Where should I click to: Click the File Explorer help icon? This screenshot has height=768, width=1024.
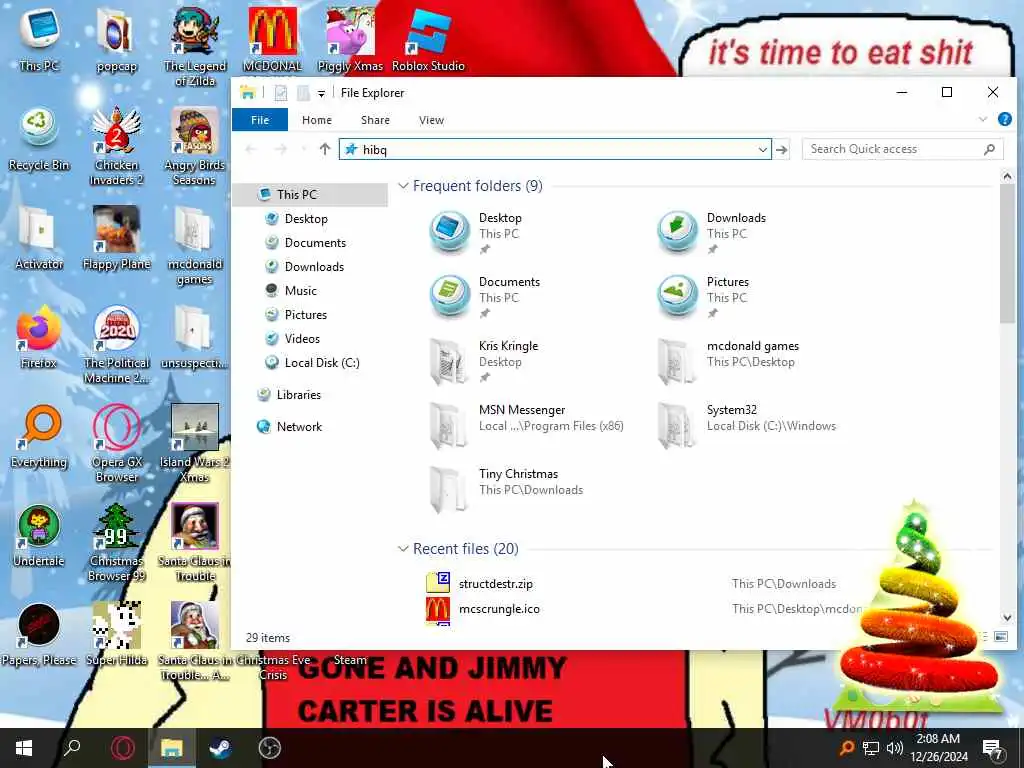click(x=1004, y=119)
